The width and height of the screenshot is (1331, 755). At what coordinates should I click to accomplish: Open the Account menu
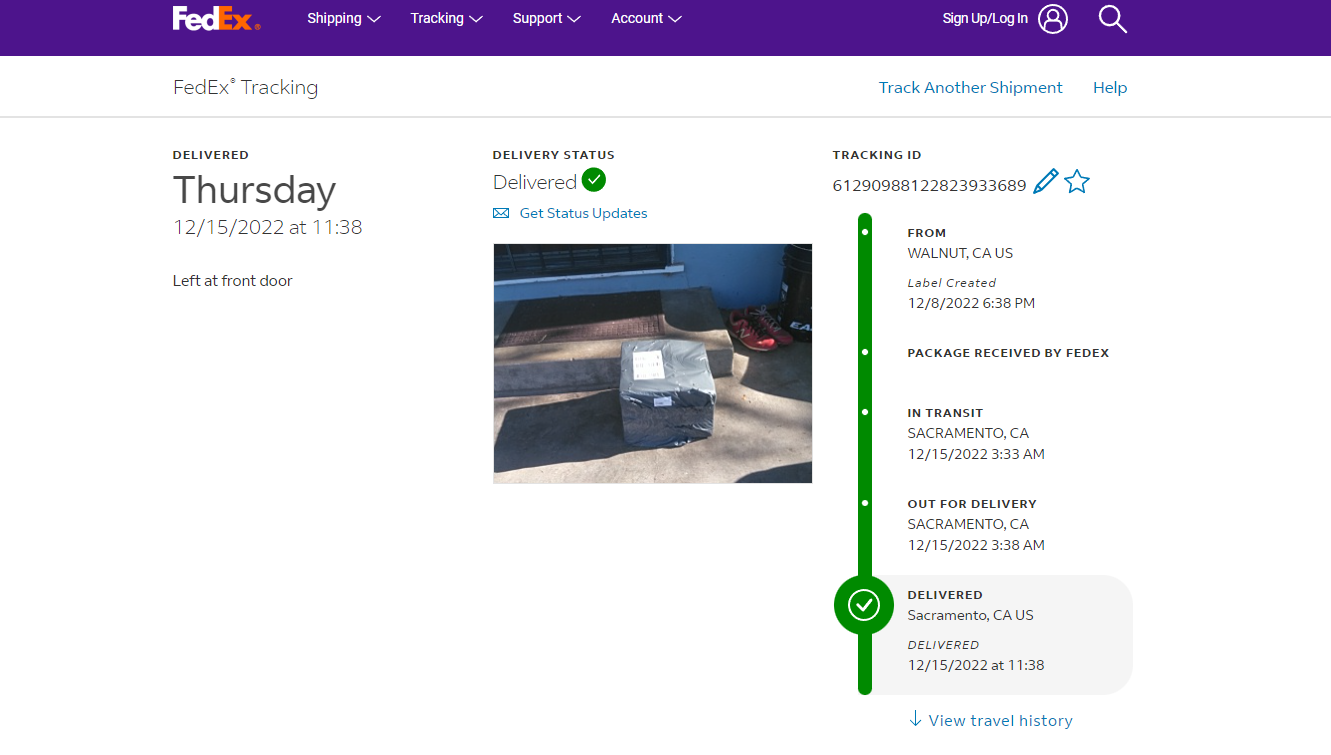(646, 19)
